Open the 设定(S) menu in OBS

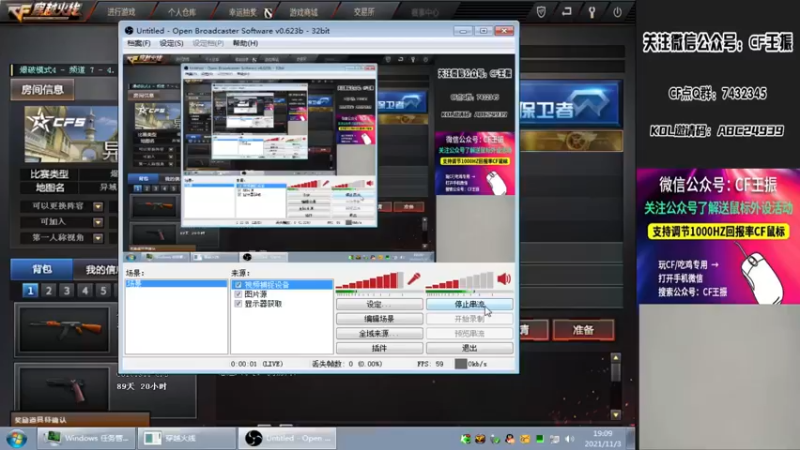tap(171, 43)
